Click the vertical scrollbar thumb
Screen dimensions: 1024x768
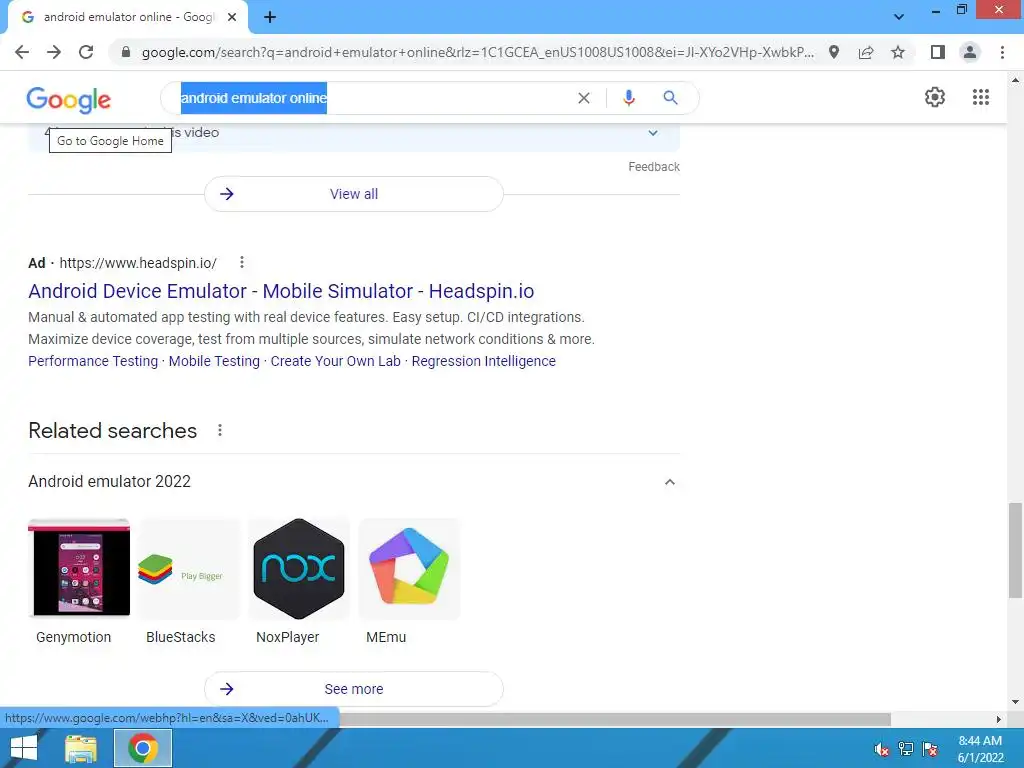(x=1014, y=550)
